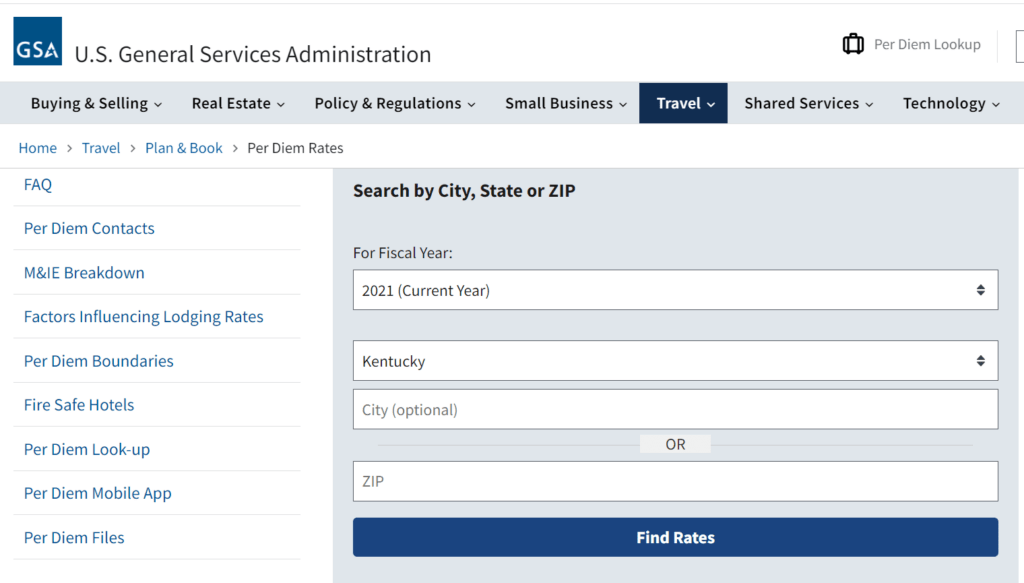Expand the Small Business menu
The image size is (1024, 583).
point(566,103)
